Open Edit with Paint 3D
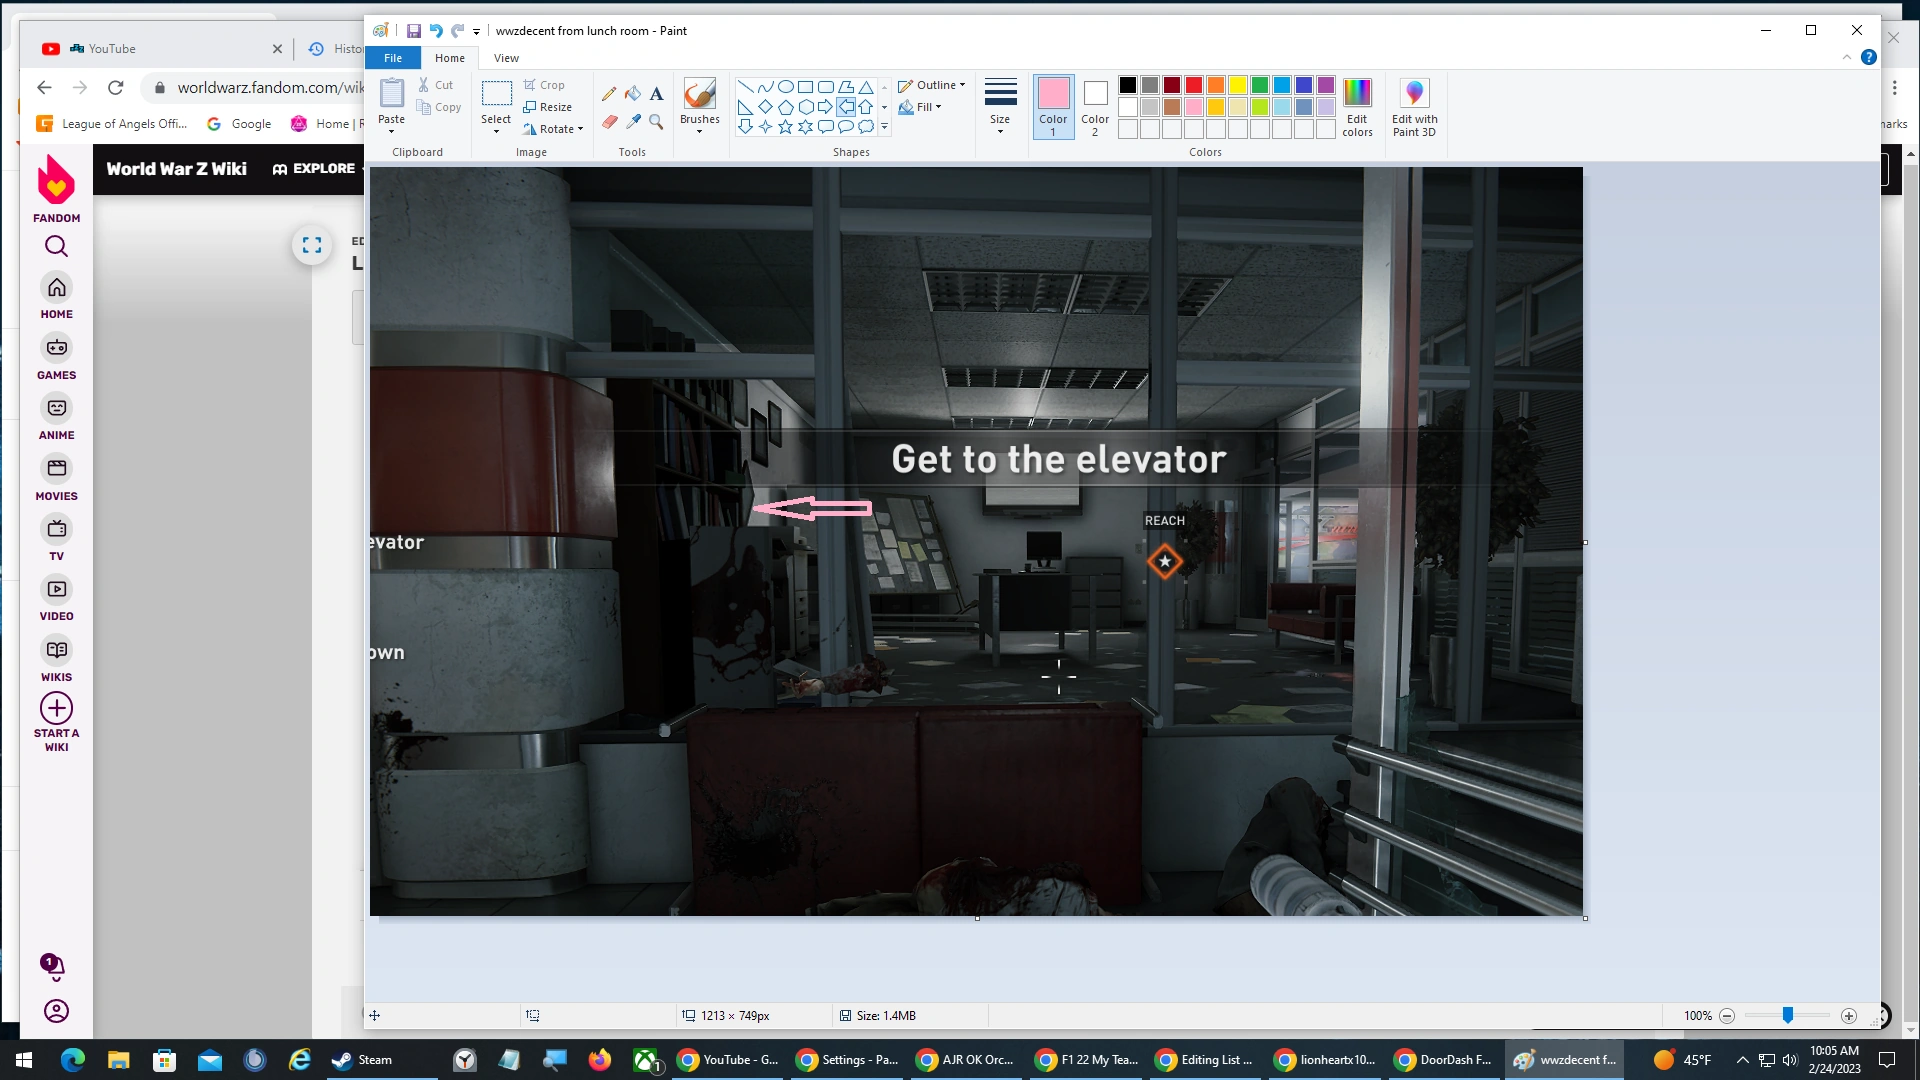 (x=1414, y=107)
